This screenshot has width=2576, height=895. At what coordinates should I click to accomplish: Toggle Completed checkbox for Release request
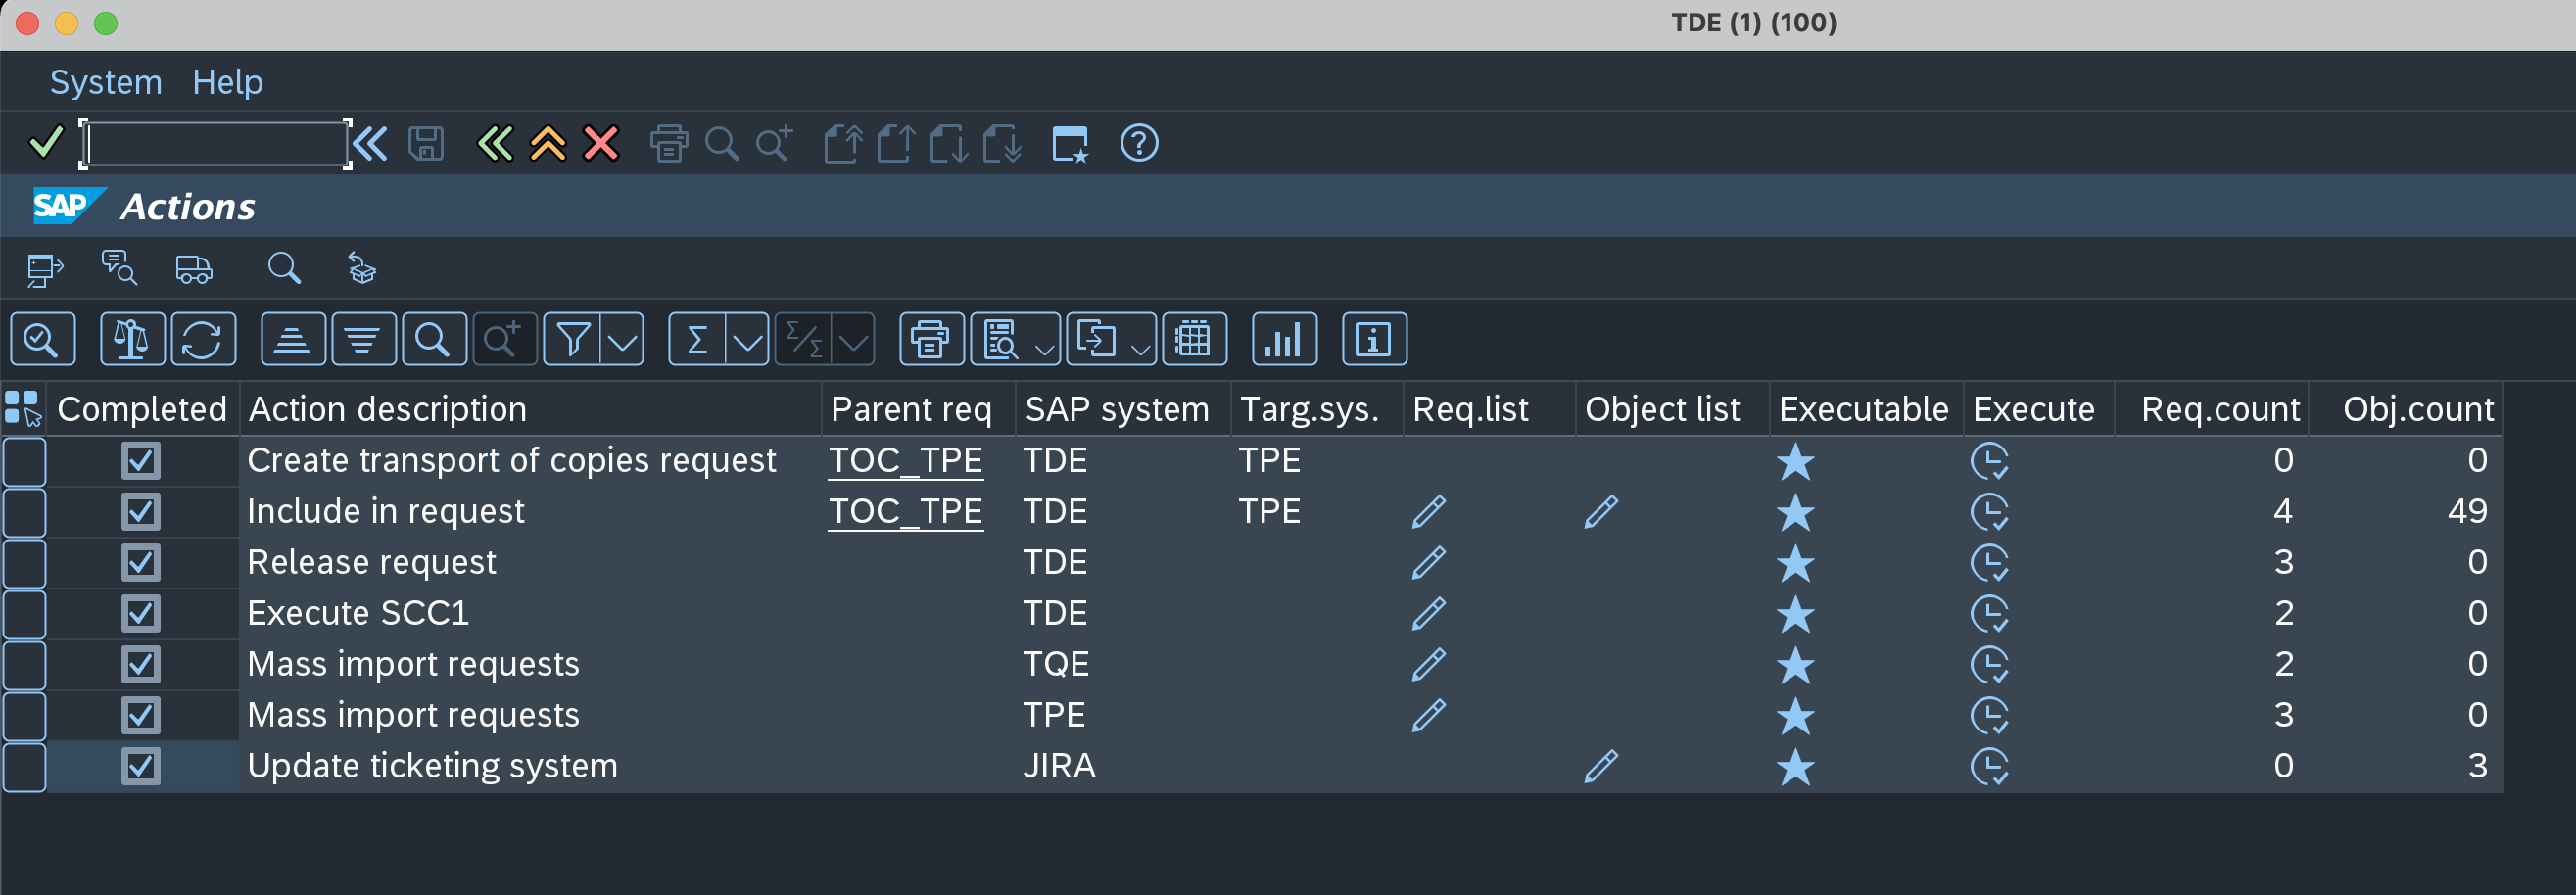click(x=141, y=563)
